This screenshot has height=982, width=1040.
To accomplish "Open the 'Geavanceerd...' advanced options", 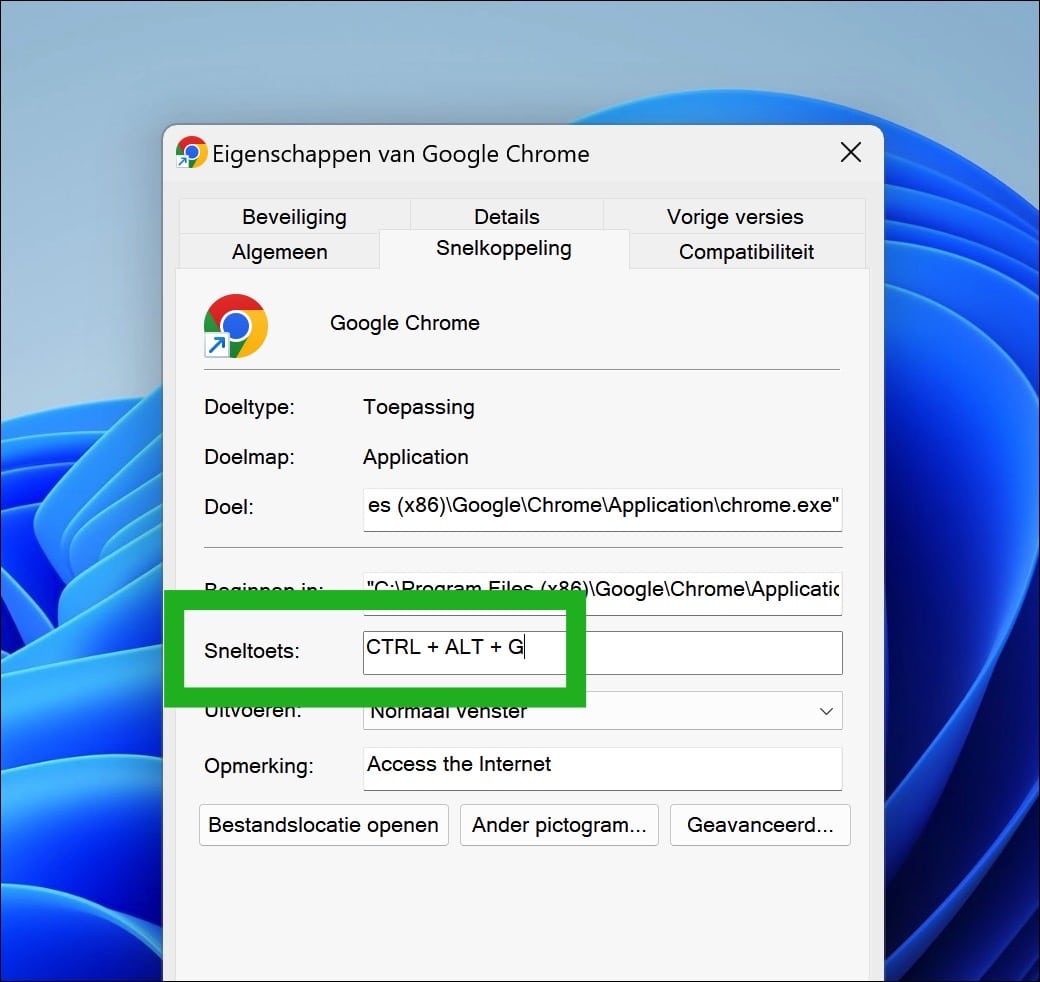I will click(x=760, y=825).
